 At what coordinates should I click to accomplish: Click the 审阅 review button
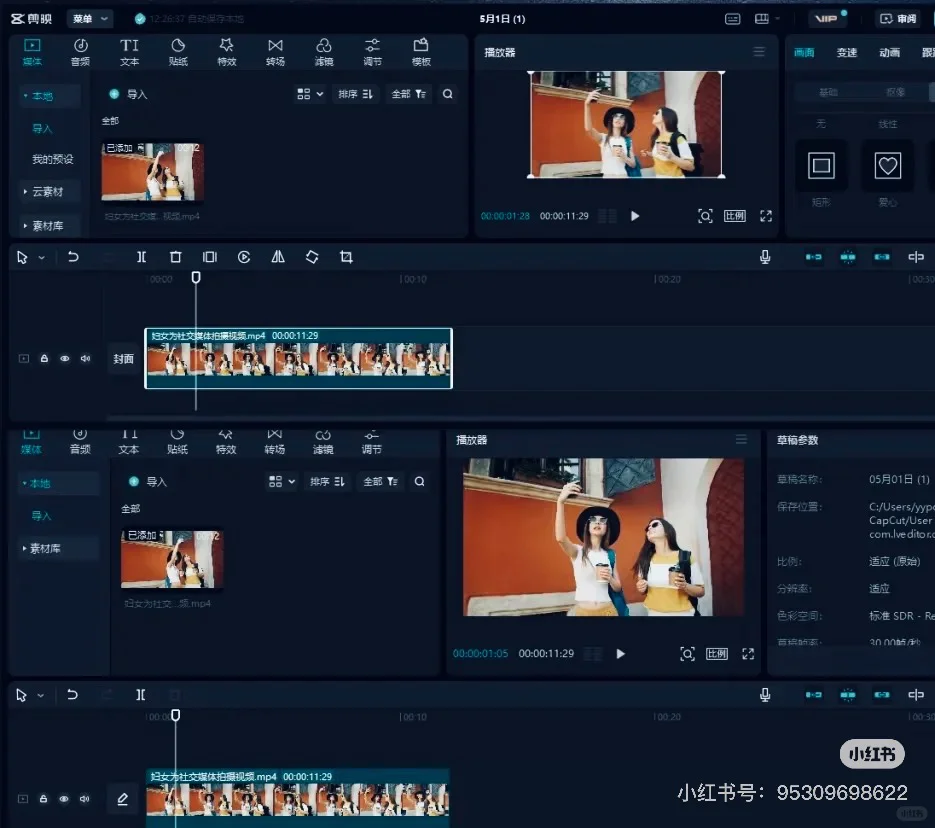point(897,18)
